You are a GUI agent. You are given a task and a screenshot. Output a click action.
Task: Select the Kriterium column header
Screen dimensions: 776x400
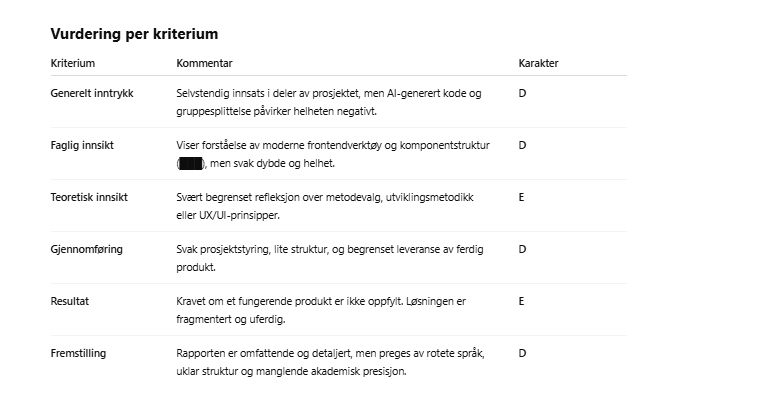coord(73,63)
